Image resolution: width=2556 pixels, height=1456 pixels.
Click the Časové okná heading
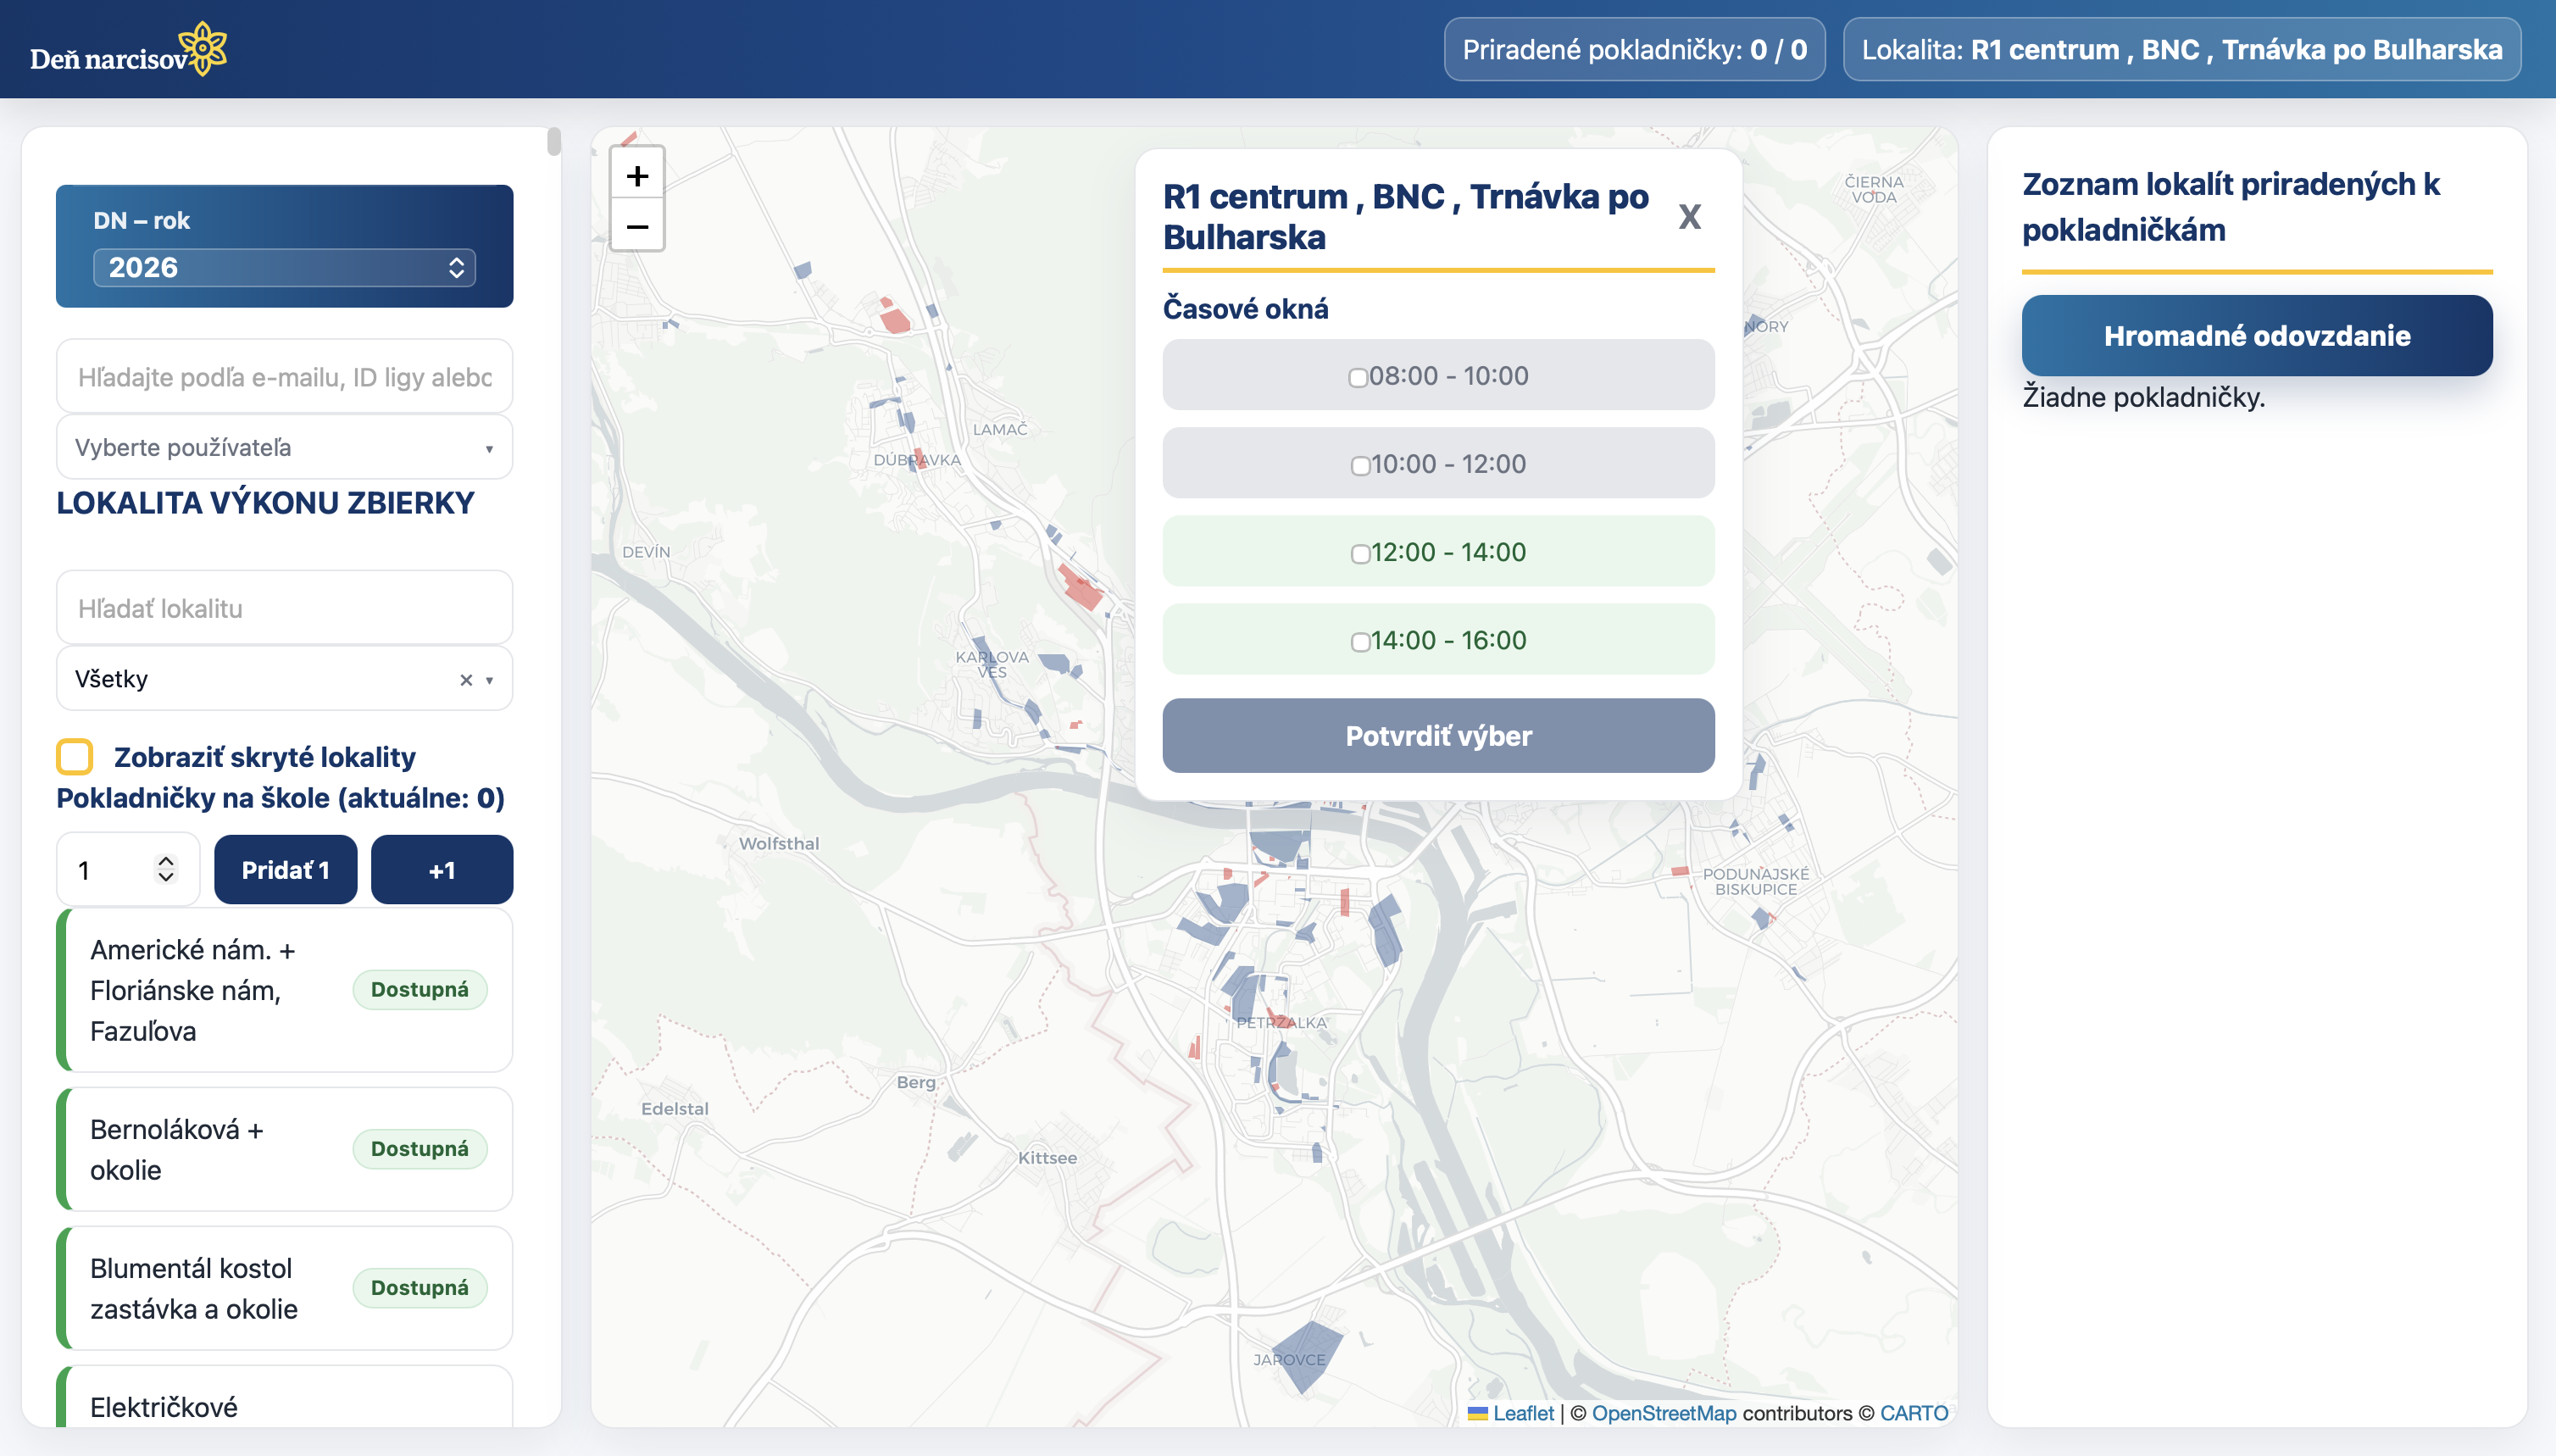[1245, 309]
